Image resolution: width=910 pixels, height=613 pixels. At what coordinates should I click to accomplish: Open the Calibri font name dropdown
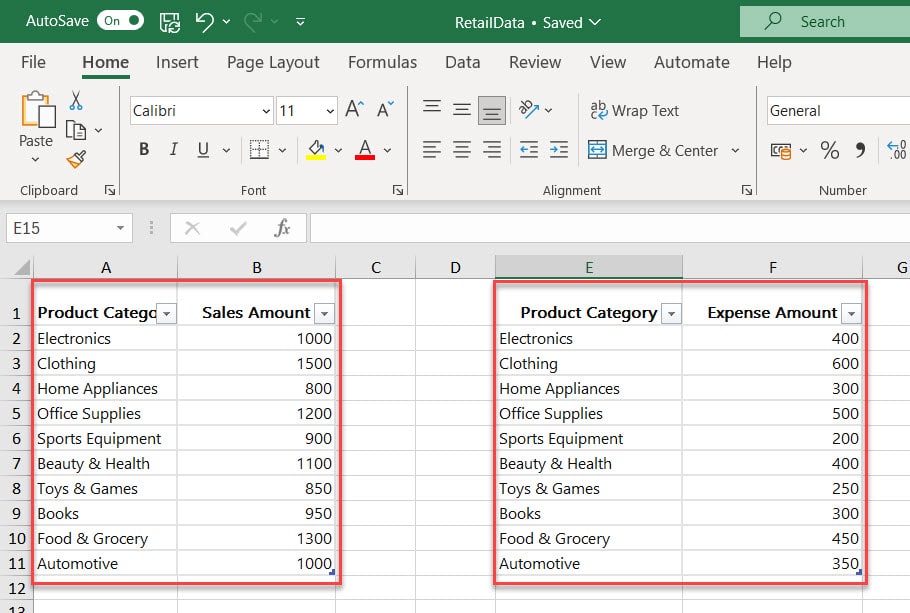coord(266,111)
